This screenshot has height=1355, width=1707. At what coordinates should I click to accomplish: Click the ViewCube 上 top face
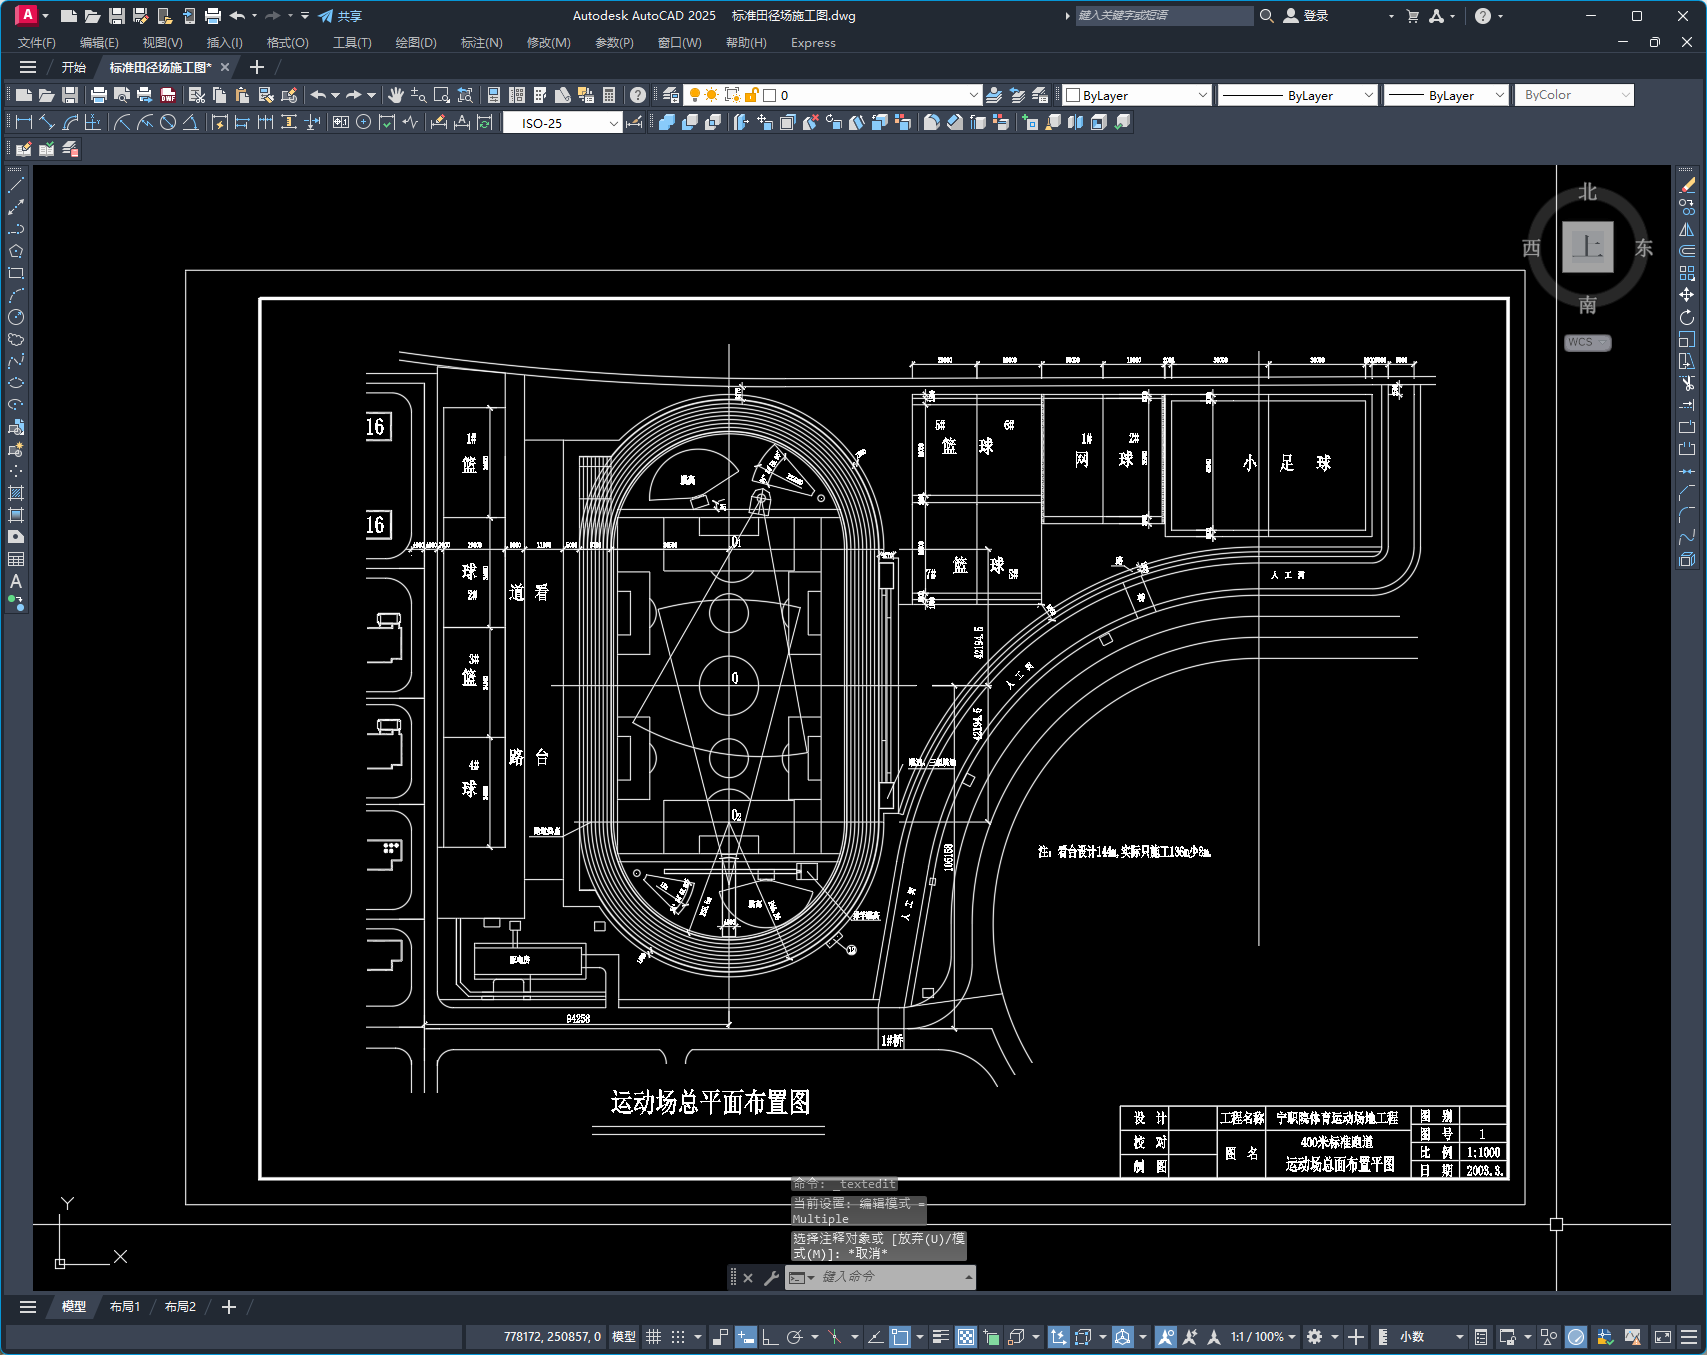click(x=1588, y=247)
